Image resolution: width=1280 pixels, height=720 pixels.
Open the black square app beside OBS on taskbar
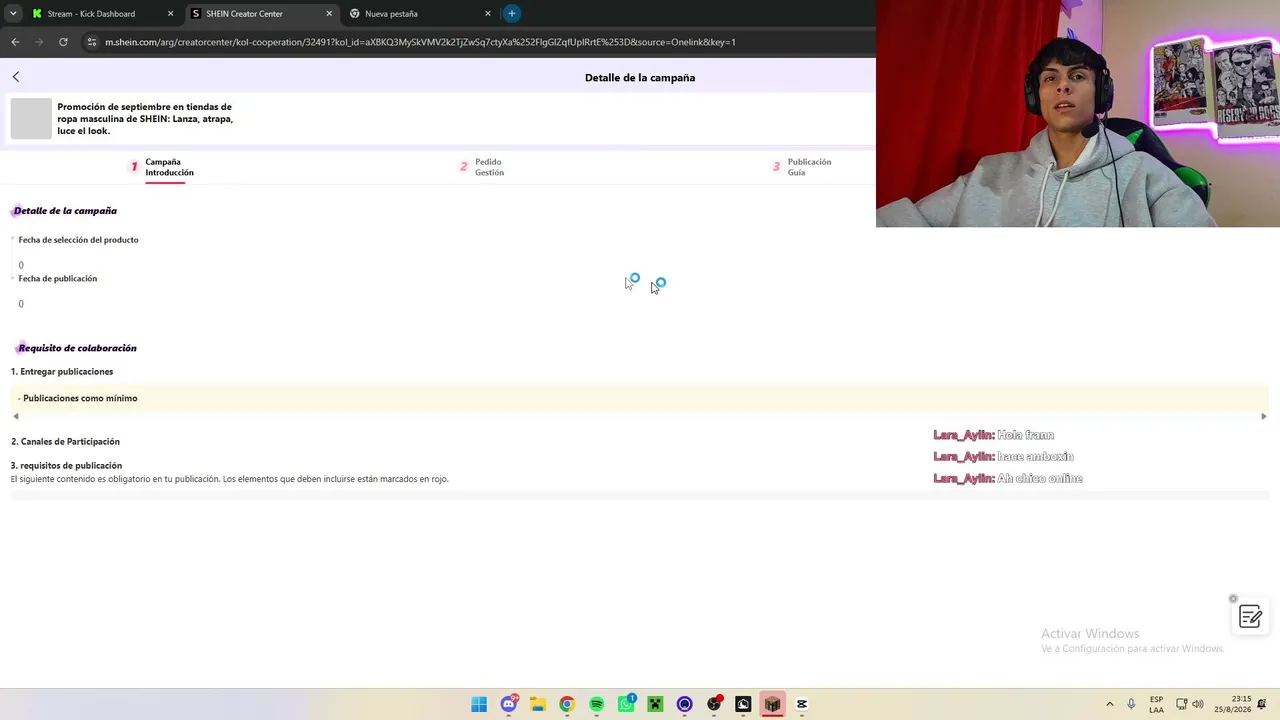click(x=743, y=704)
